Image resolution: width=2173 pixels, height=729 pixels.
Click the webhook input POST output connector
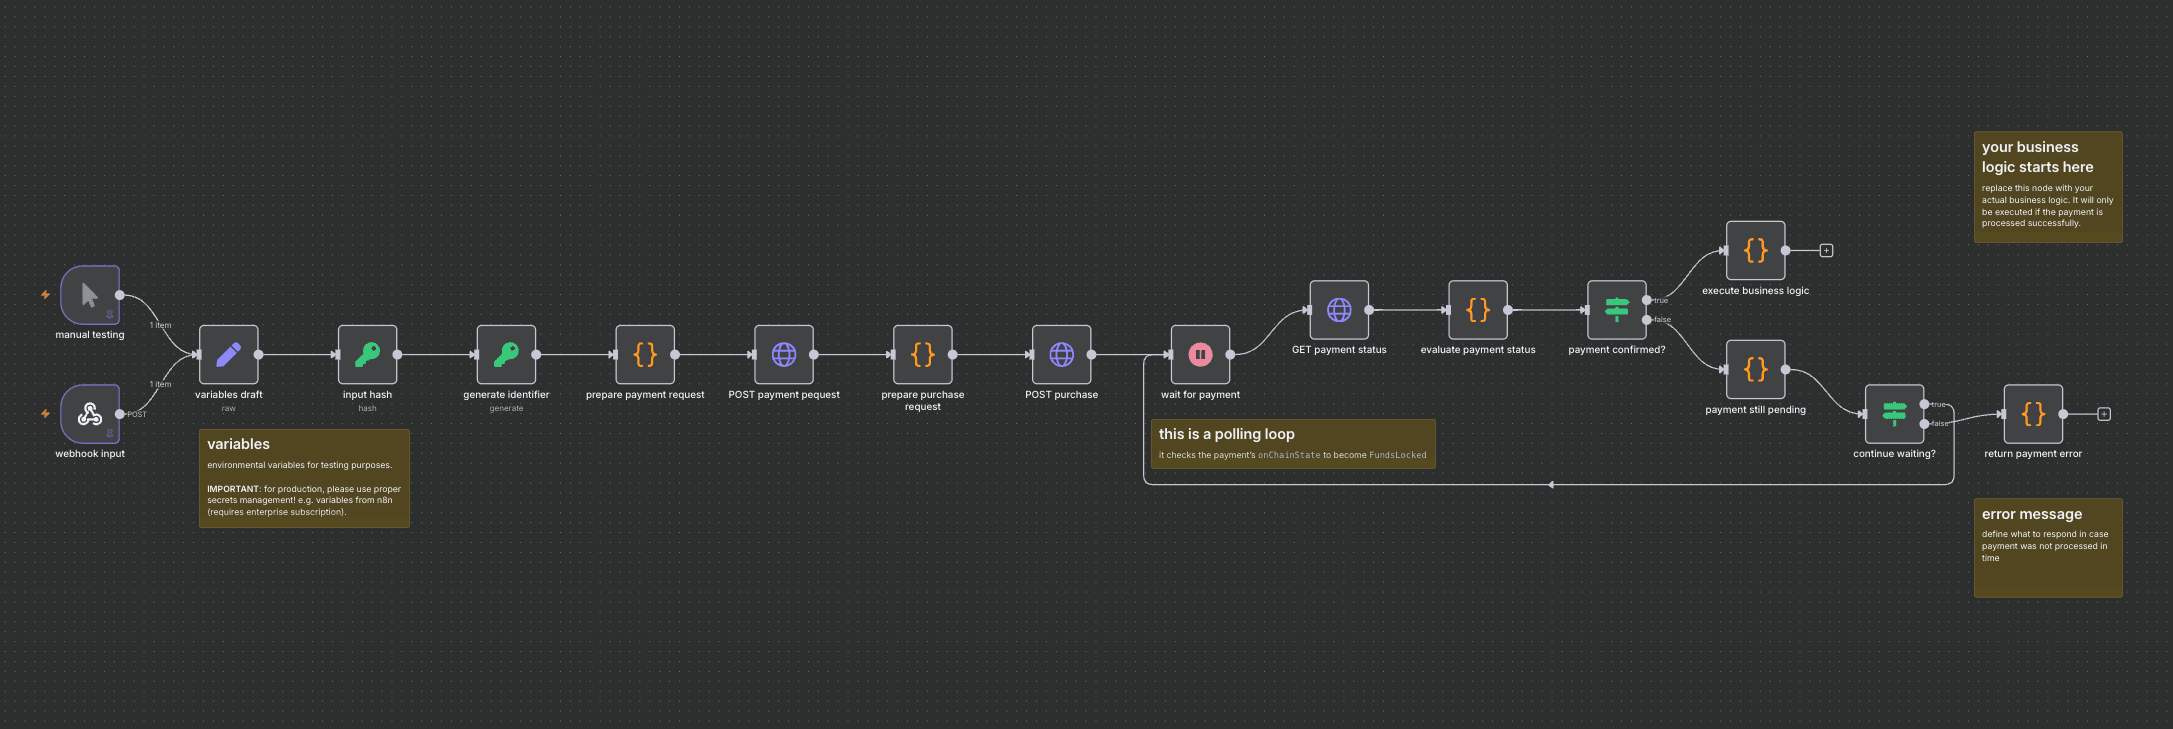120,414
